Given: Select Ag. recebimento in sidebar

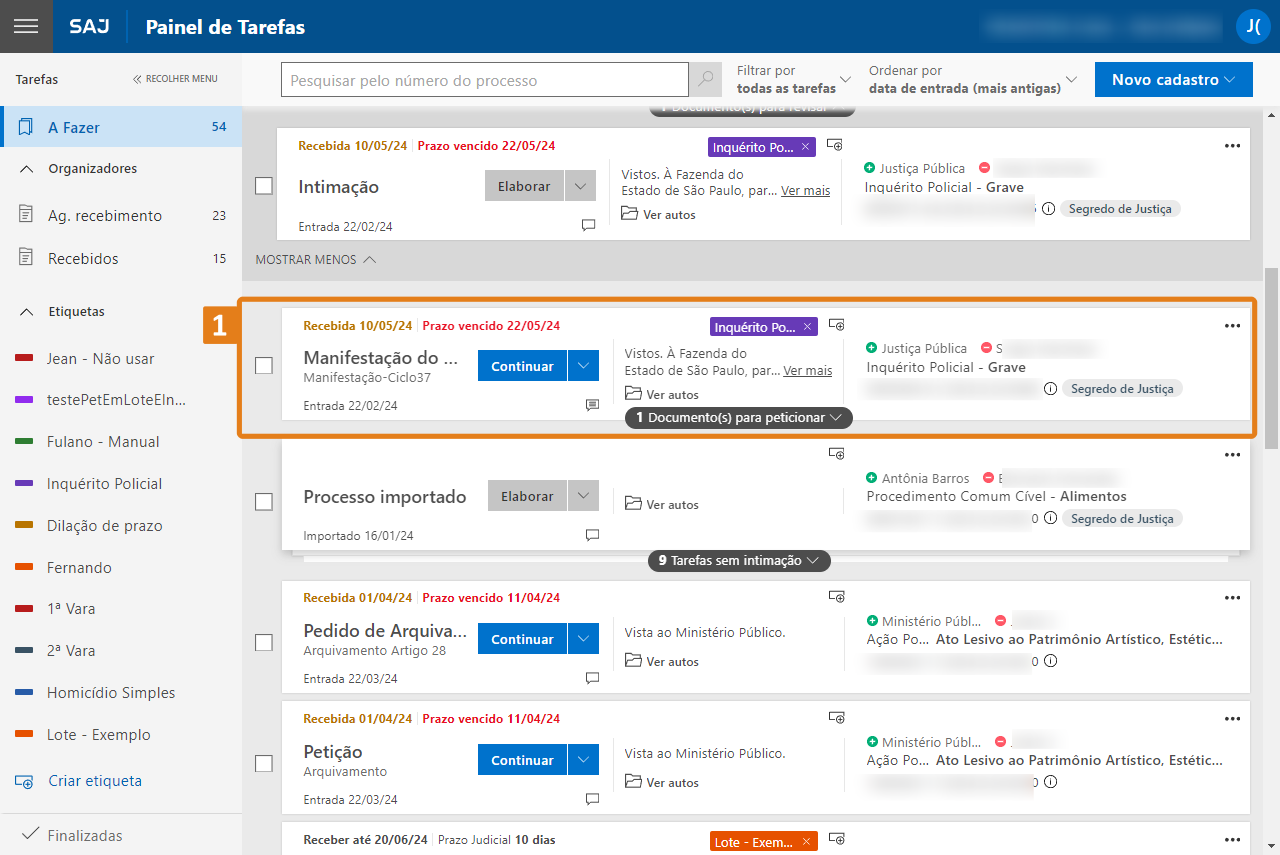Looking at the screenshot, I should point(104,216).
